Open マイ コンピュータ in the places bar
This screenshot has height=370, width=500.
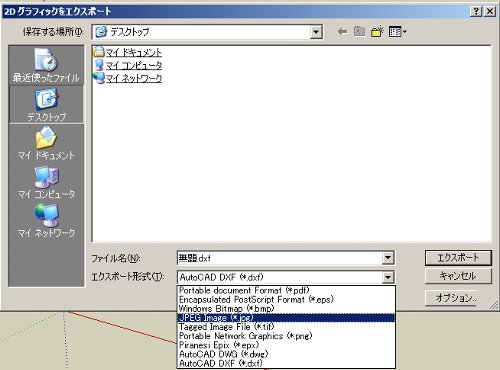click(46, 182)
